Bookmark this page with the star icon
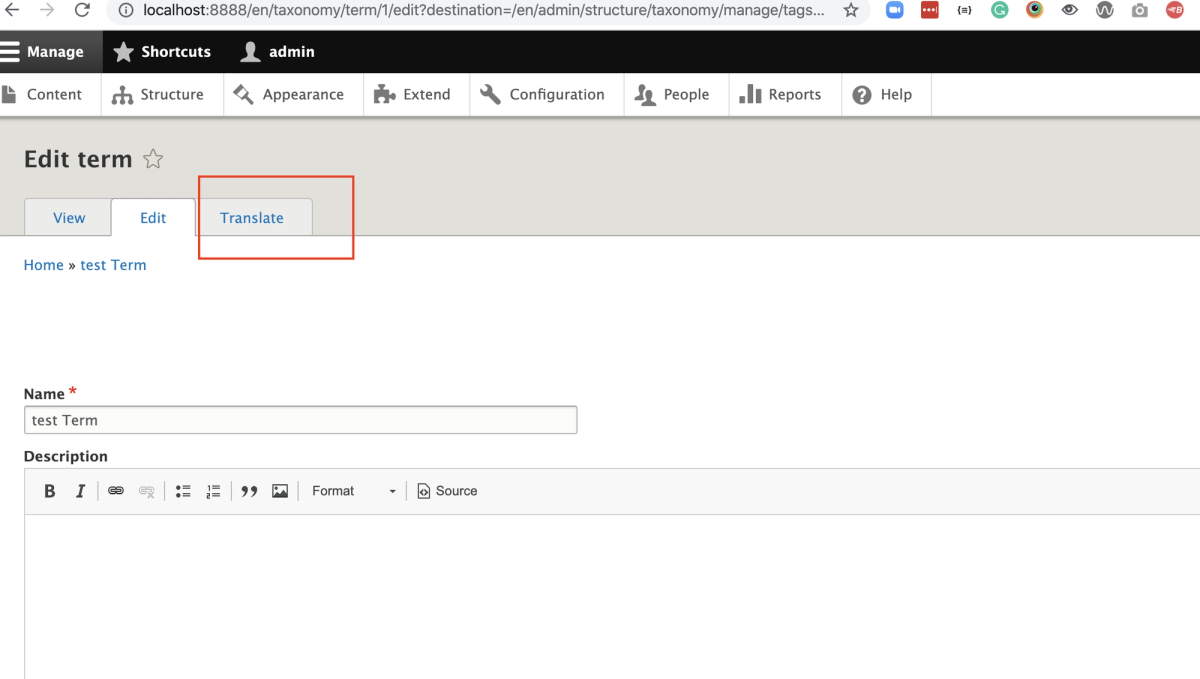Image resolution: width=1200 pixels, height=679 pixels. (851, 11)
